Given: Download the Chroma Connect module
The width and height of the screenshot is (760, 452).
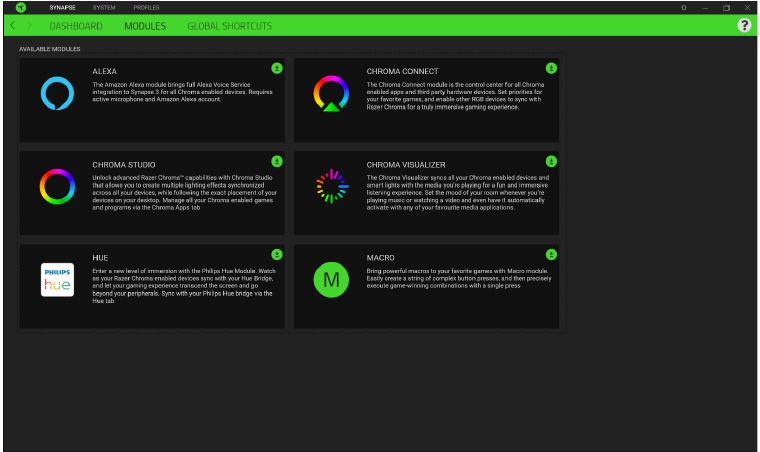Looking at the screenshot, I should [551, 68].
